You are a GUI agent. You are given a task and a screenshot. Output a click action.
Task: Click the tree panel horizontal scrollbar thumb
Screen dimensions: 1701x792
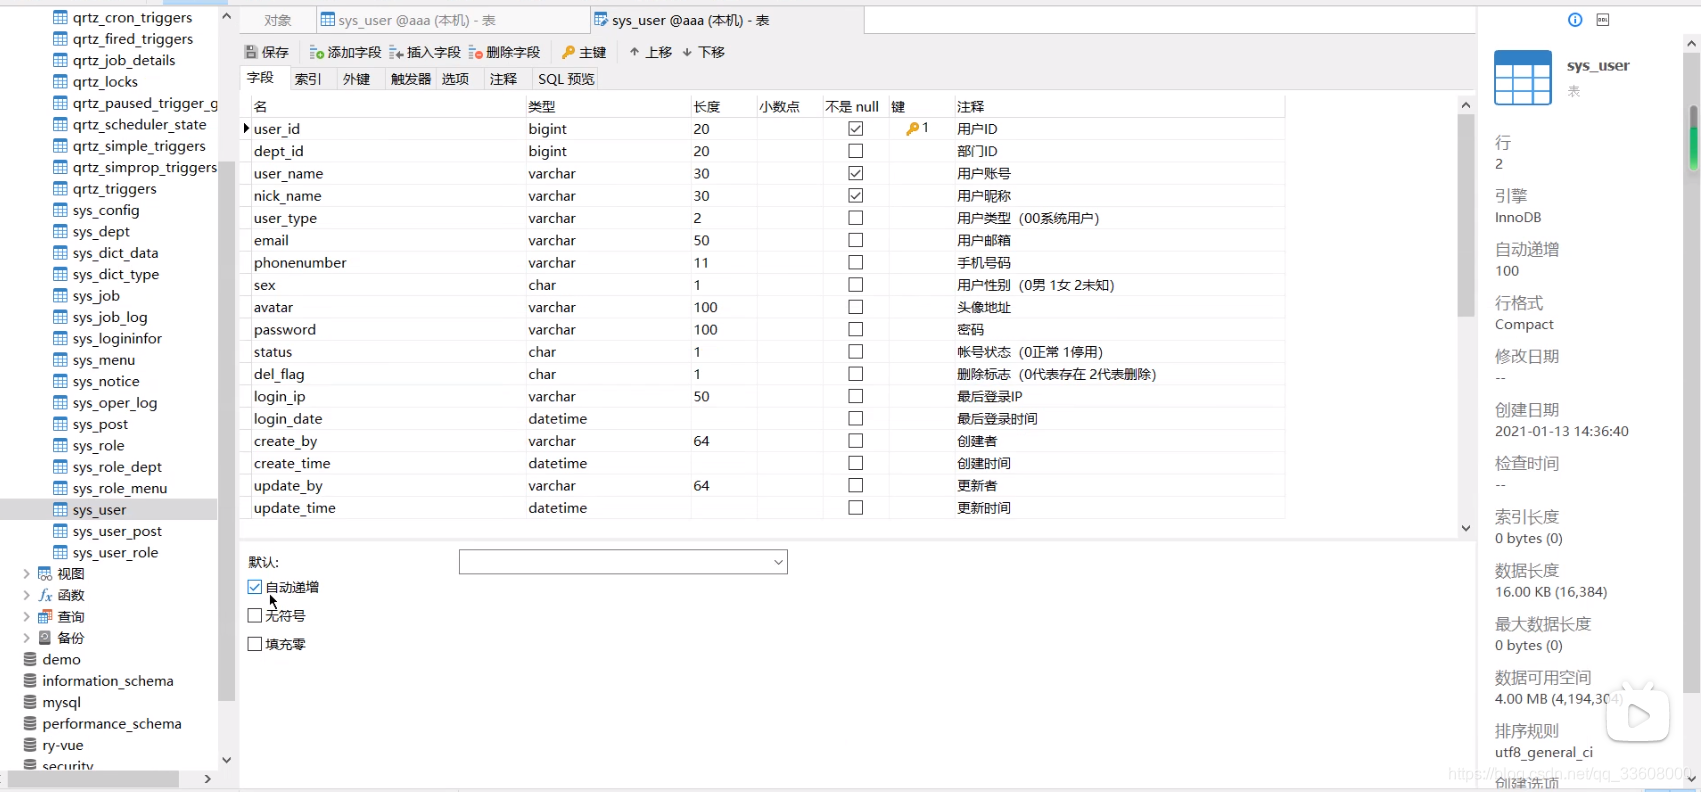pyautogui.click(x=94, y=779)
